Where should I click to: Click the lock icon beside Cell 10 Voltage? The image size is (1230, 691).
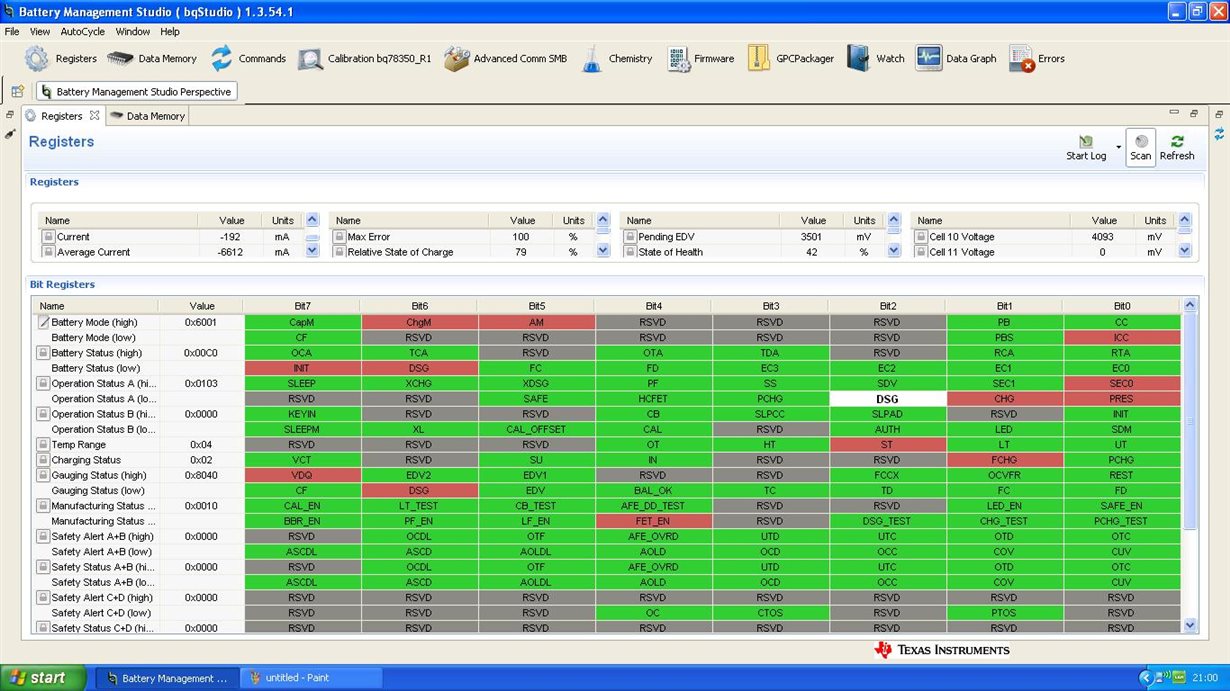[x=921, y=237]
